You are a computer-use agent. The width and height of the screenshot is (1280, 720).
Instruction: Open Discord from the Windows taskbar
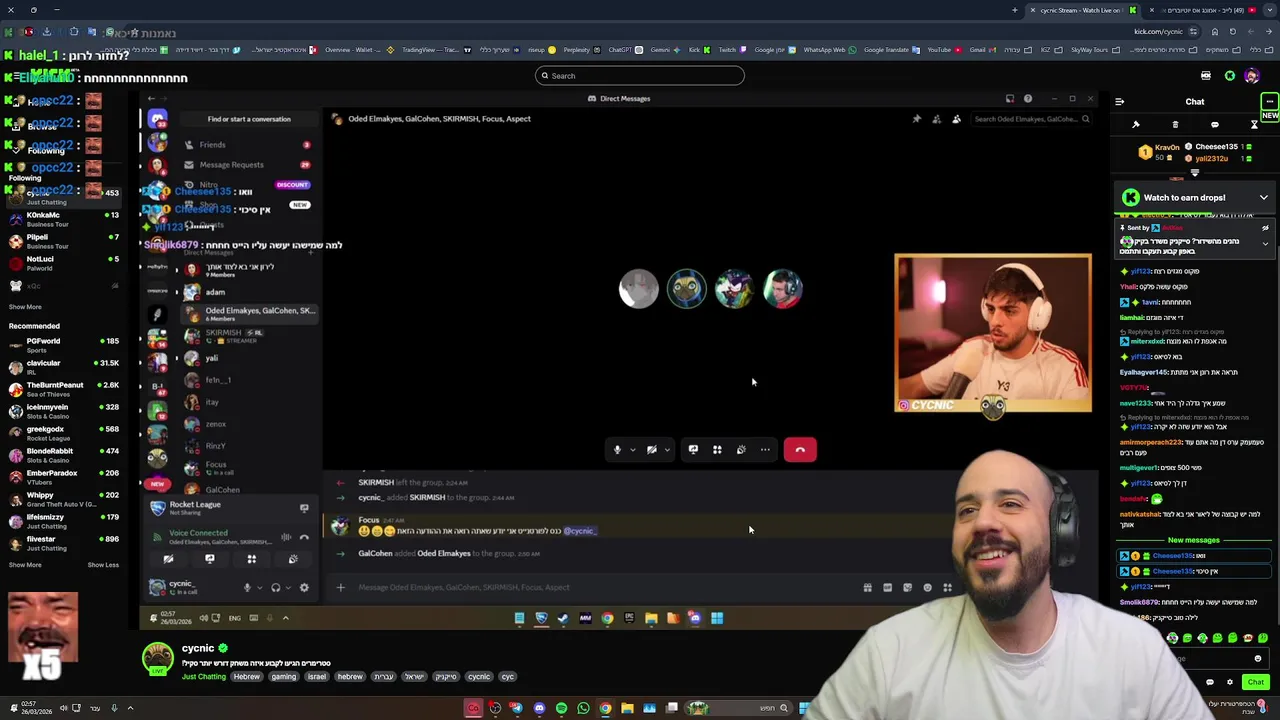(x=539, y=708)
